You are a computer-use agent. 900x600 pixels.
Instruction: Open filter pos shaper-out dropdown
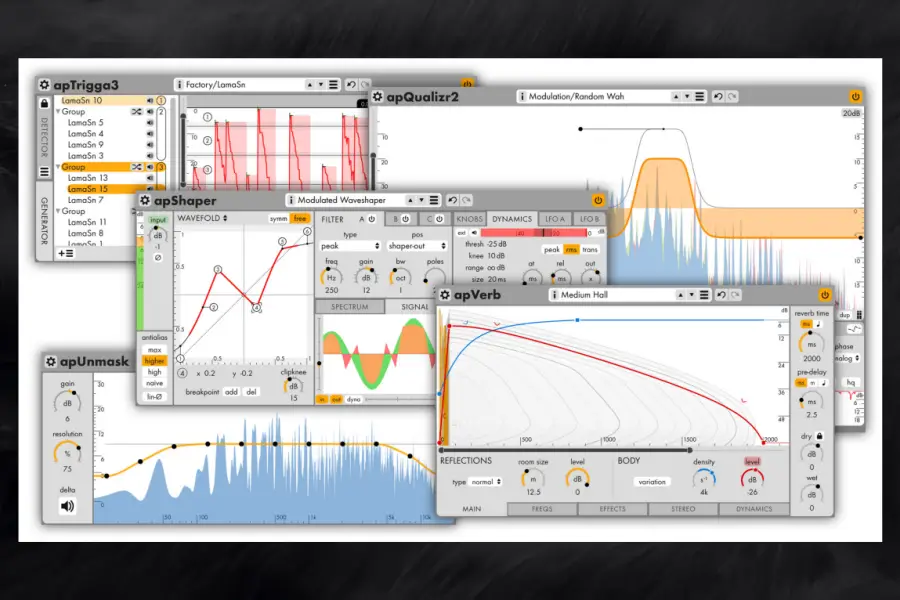click(x=416, y=246)
